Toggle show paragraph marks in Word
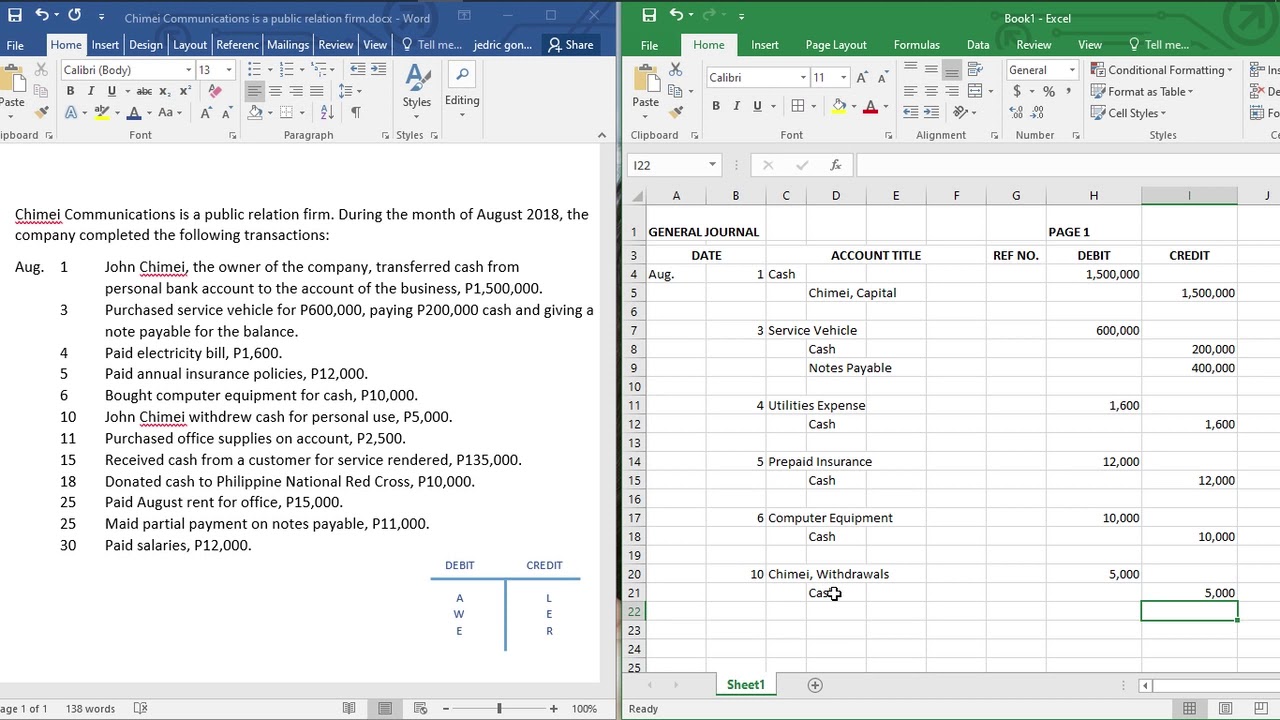The image size is (1280, 720). [356, 113]
